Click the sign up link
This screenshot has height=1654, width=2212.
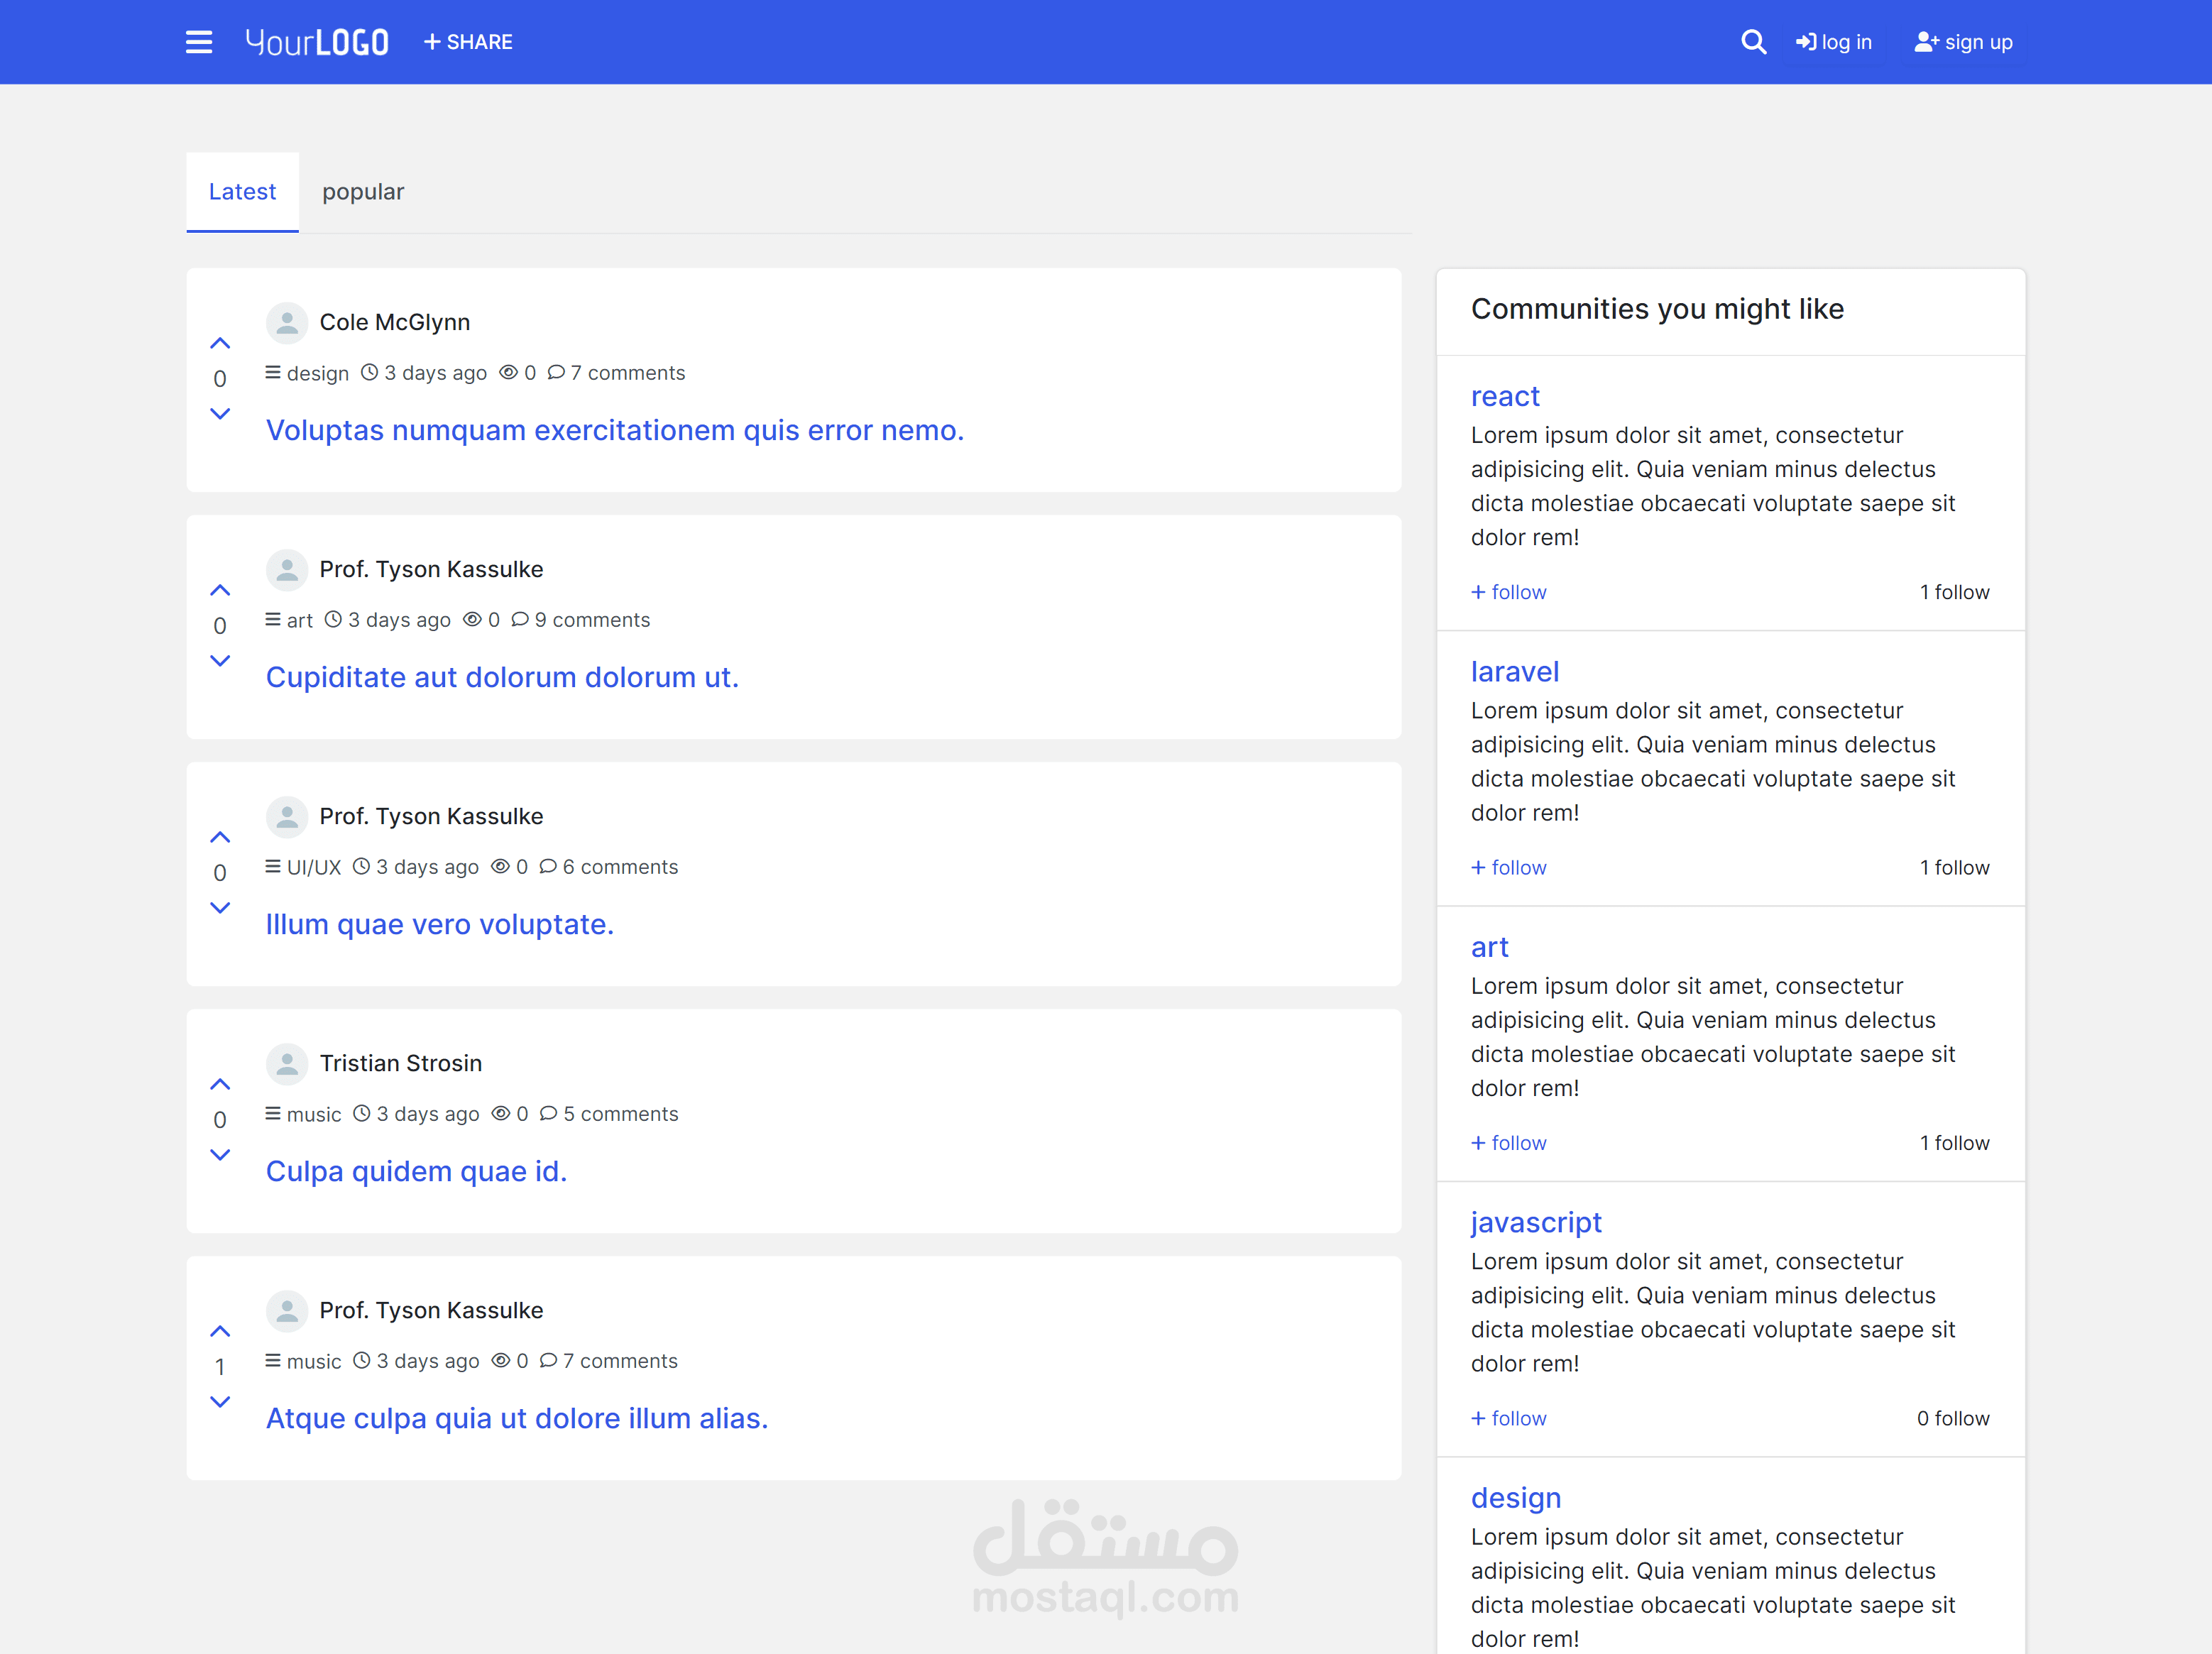1963,42
